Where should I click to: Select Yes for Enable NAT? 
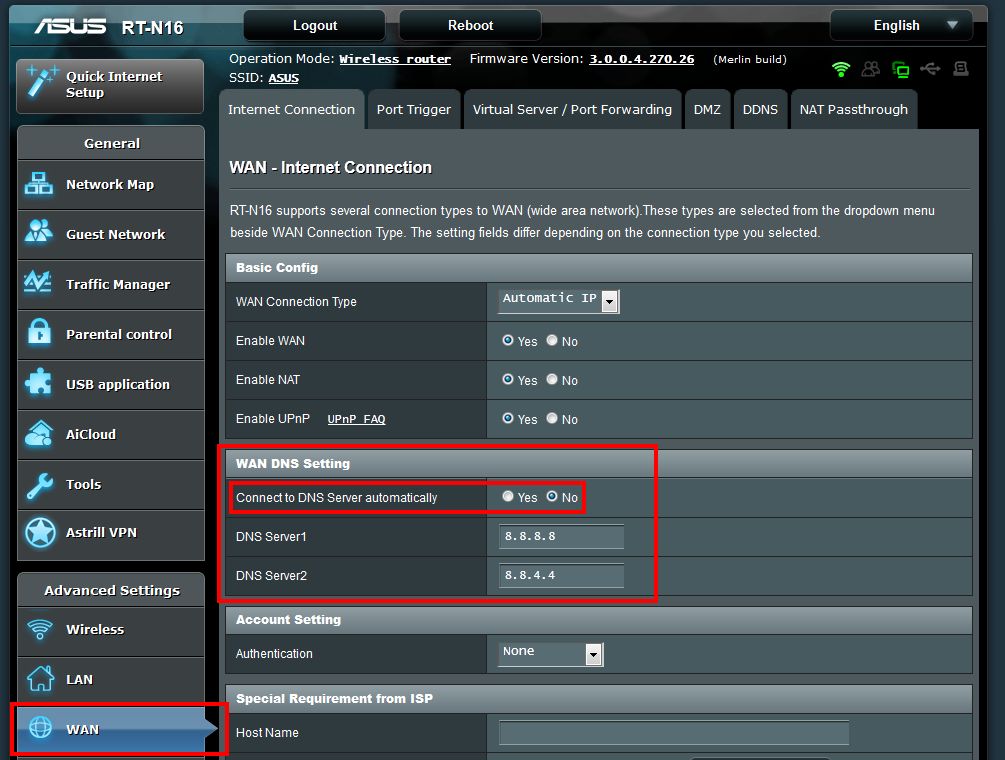(x=508, y=379)
